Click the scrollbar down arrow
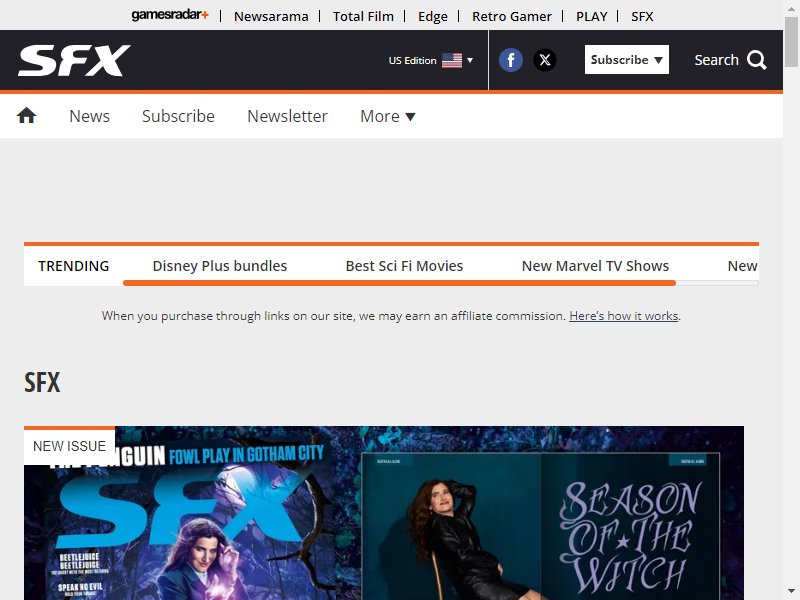 791,591
